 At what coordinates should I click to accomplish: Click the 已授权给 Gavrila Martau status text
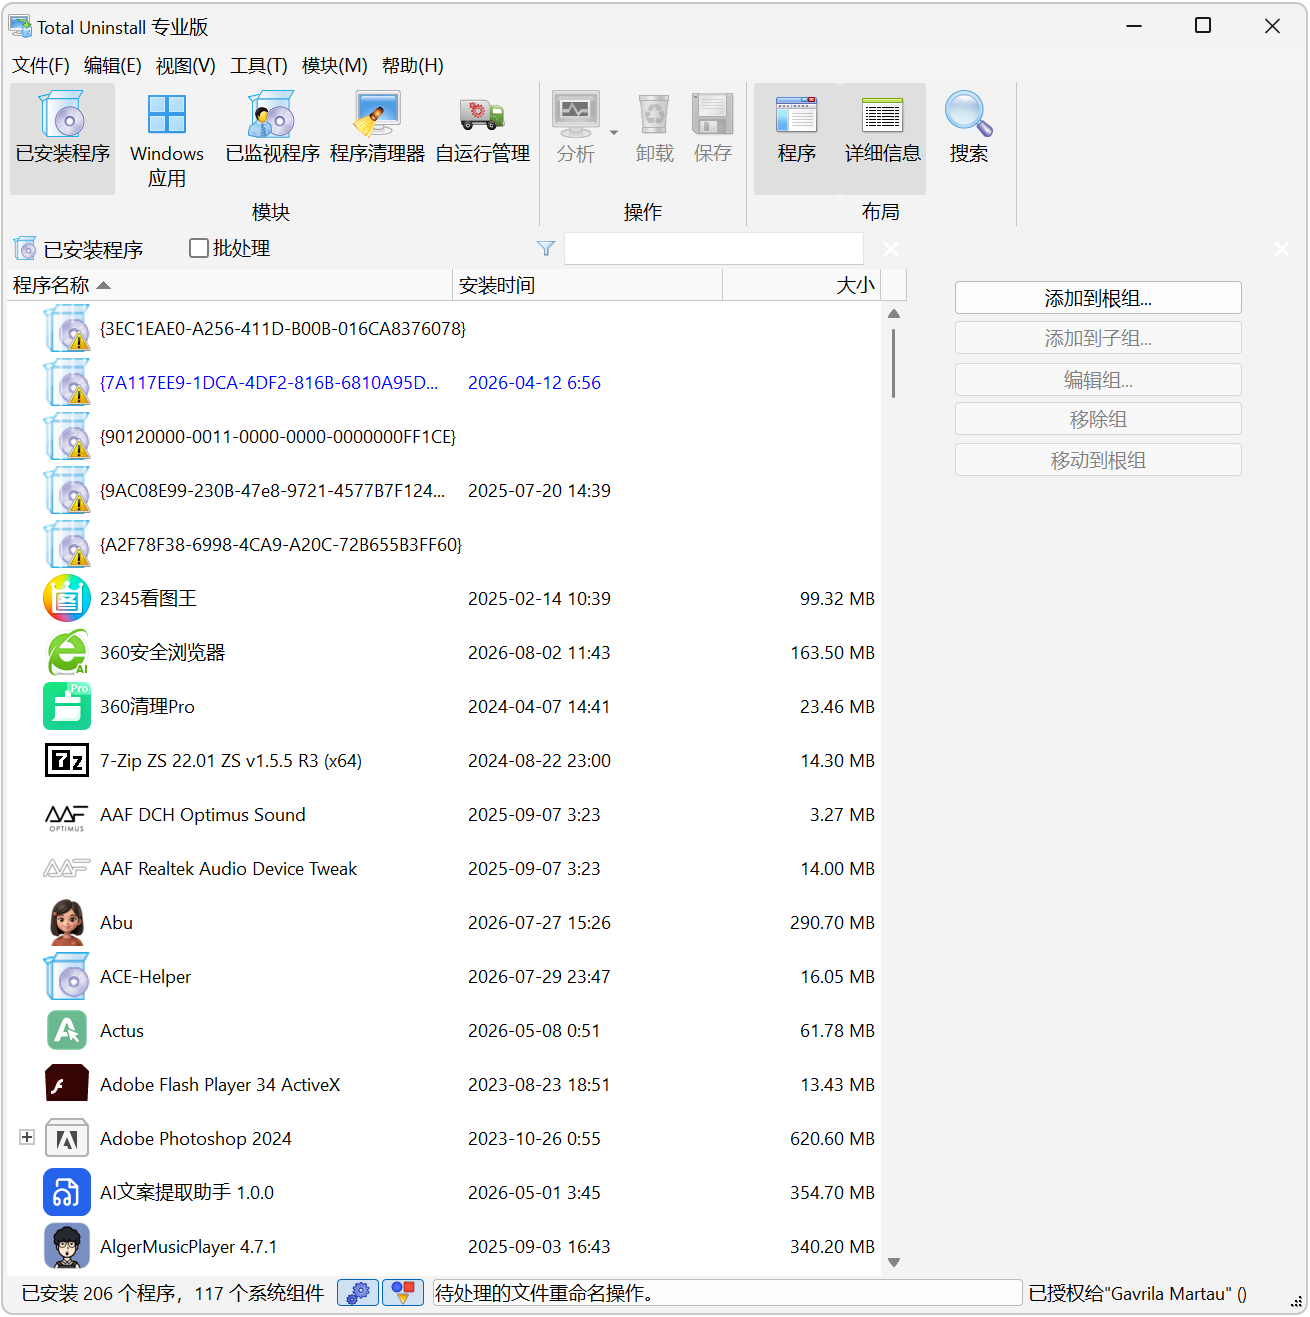click(x=1137, y=1293)
